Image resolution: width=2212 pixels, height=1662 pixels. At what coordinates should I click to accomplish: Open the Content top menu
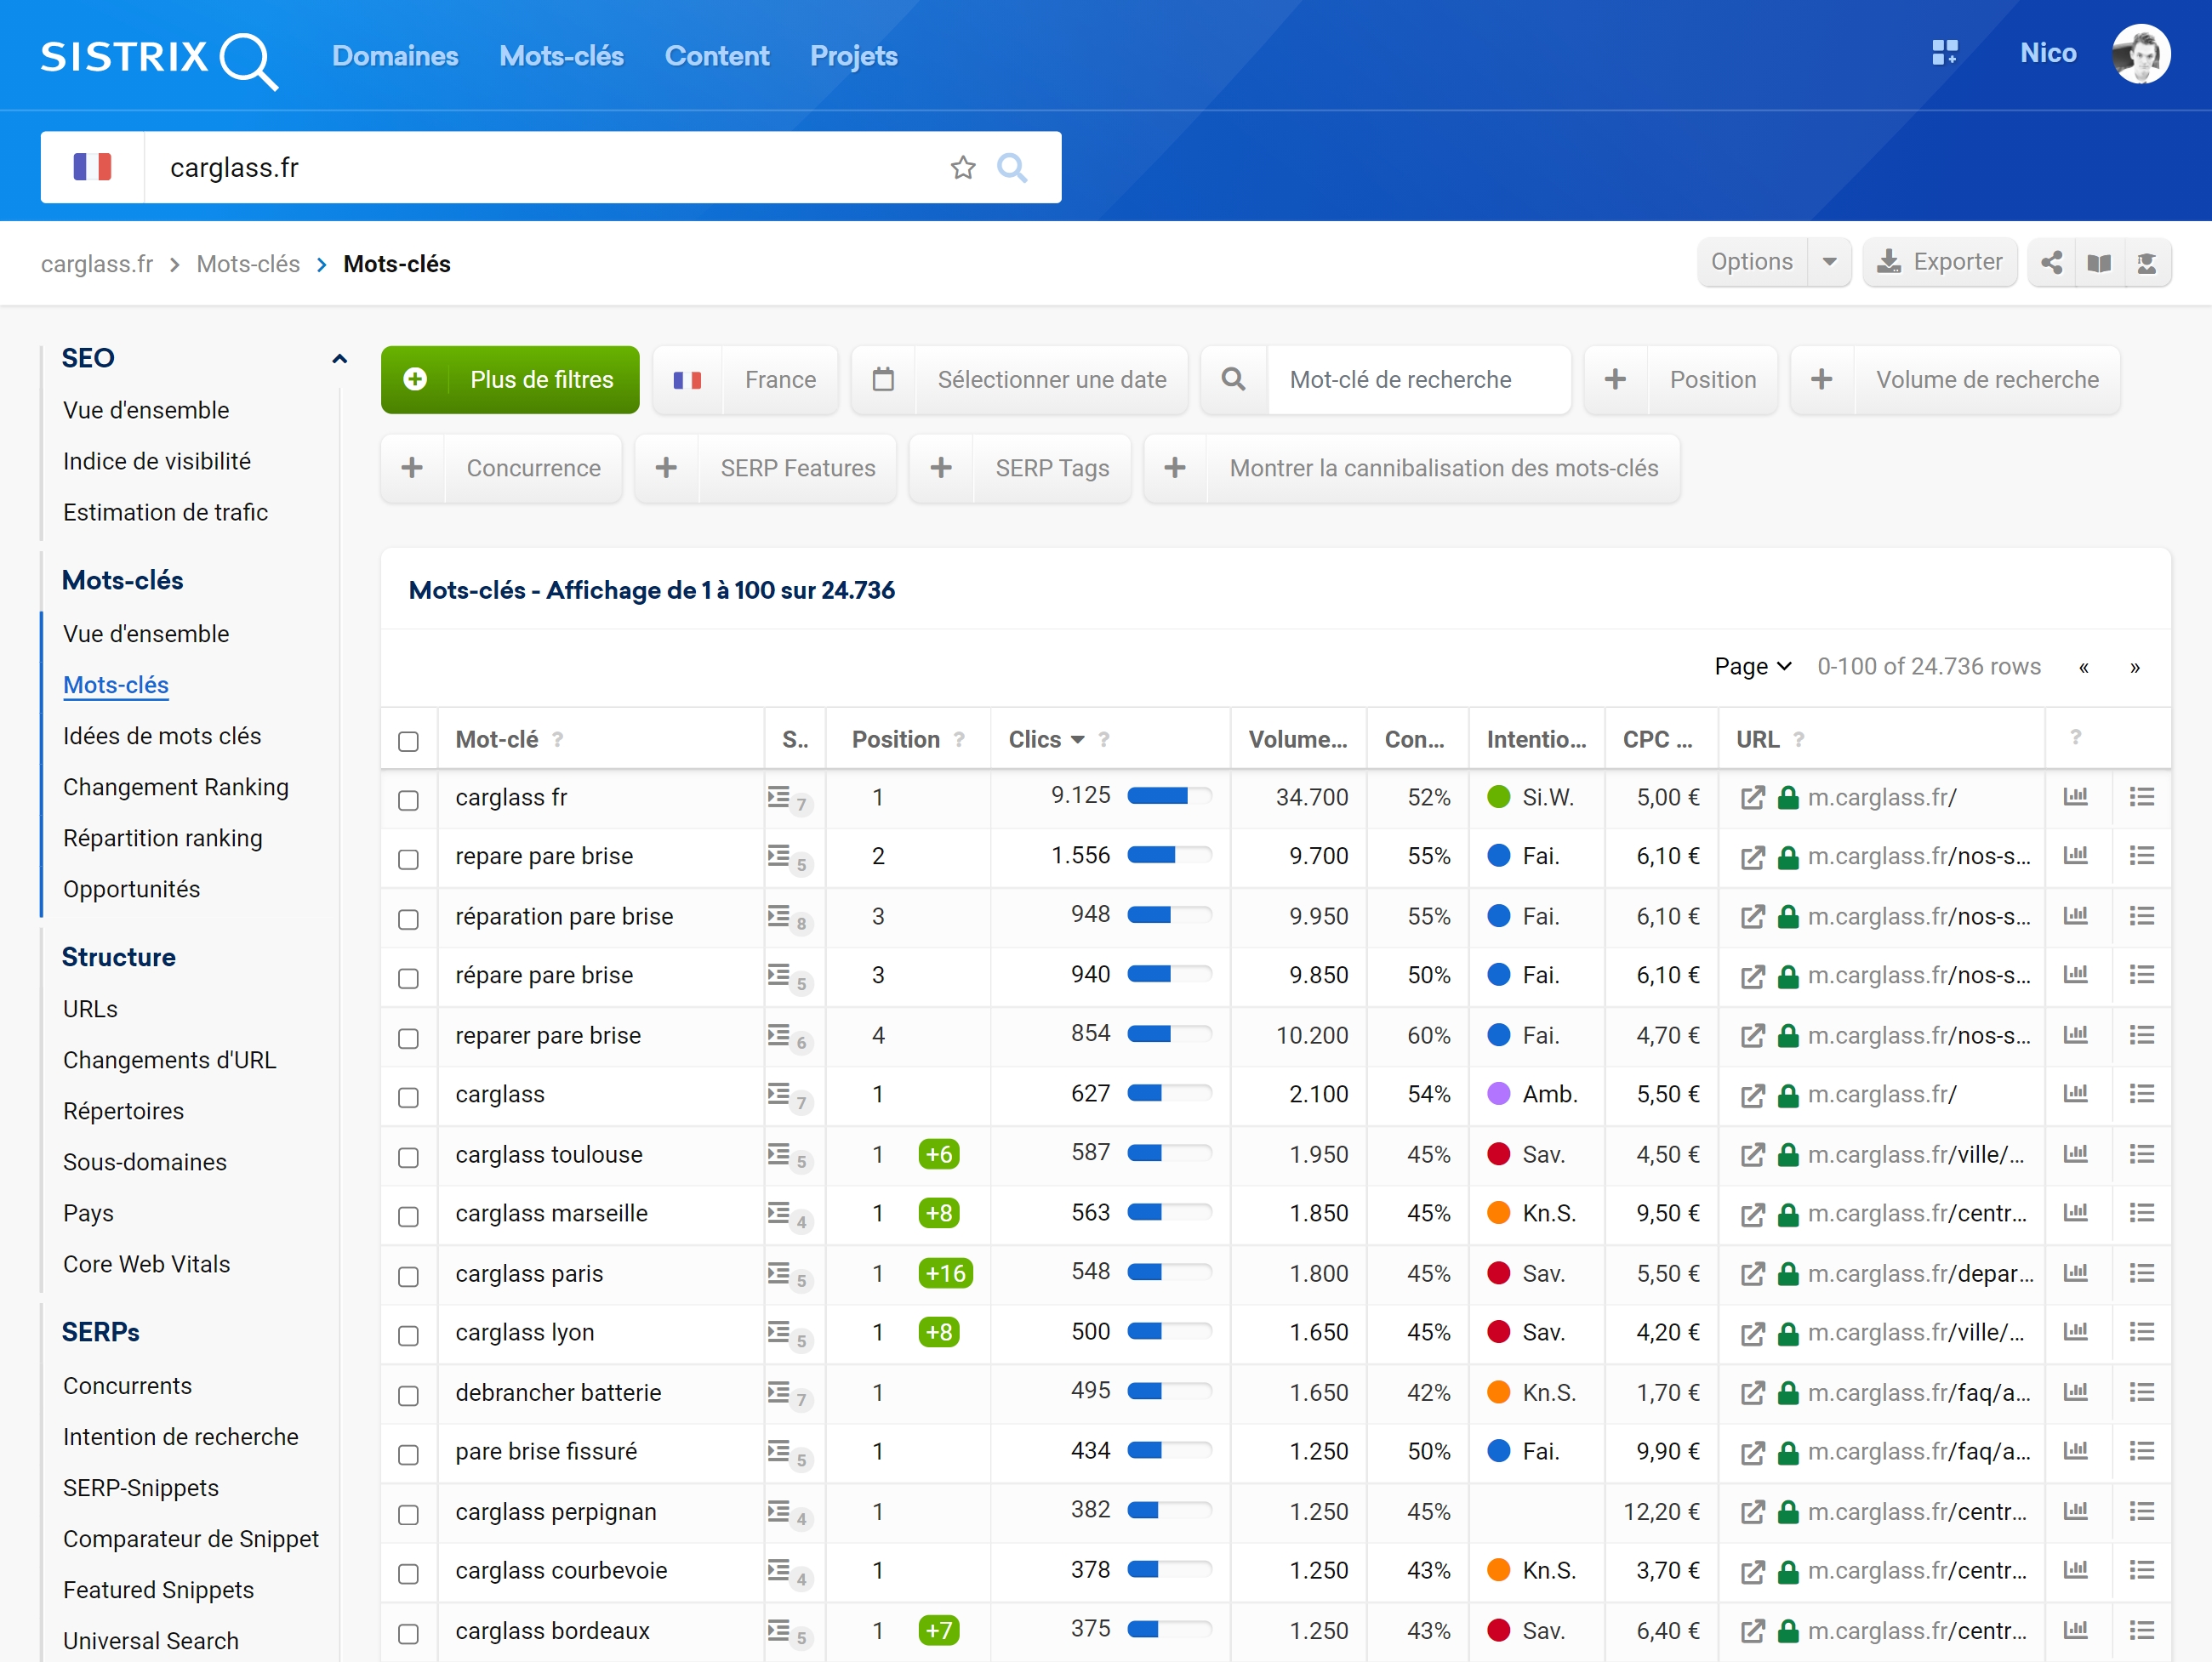tap(717, 56)
